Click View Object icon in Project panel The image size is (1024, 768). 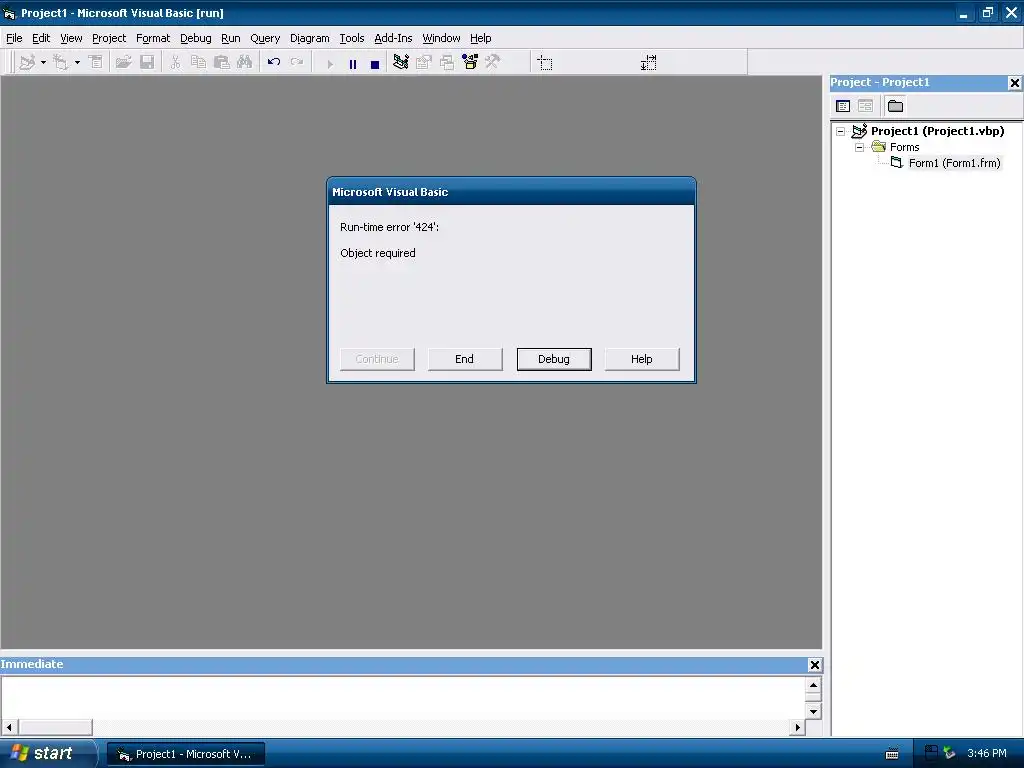tap(865, 106)
